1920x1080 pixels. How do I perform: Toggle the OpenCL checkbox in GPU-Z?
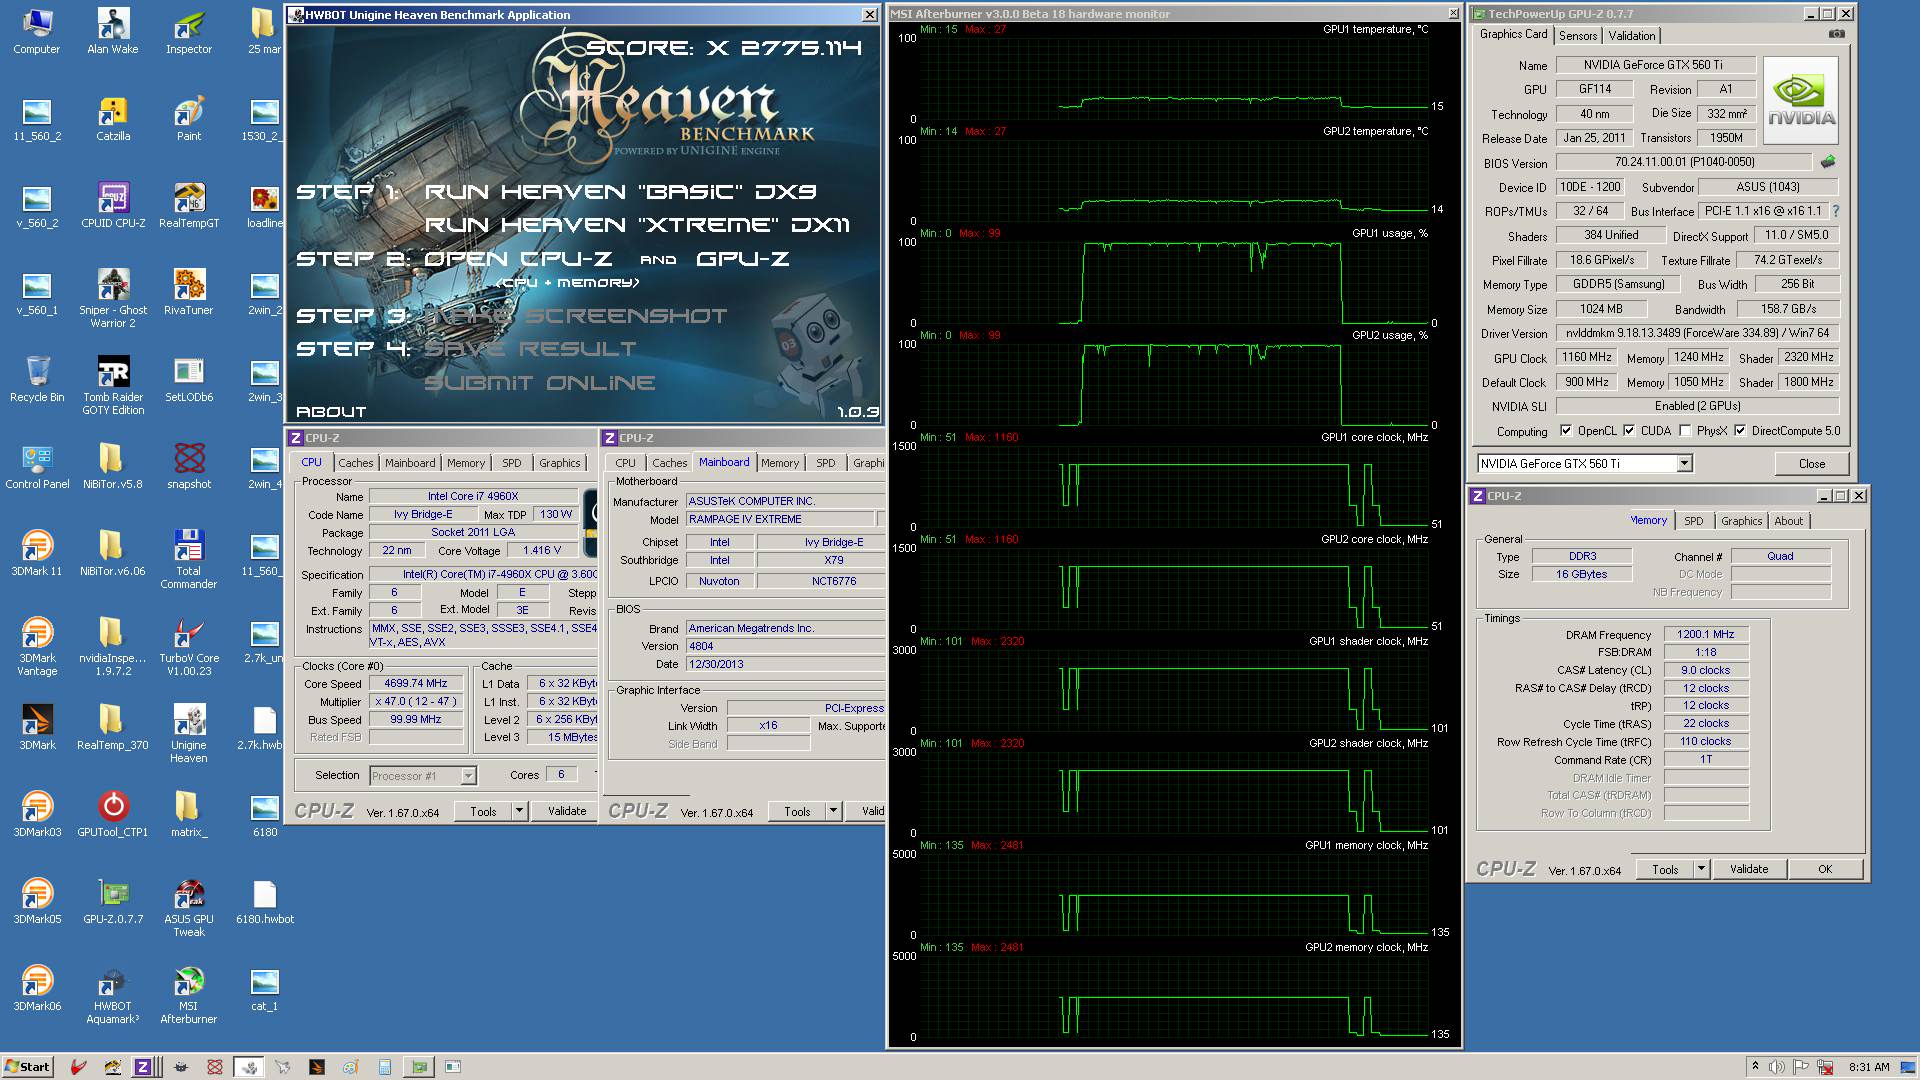click(x=1566, y=431)
